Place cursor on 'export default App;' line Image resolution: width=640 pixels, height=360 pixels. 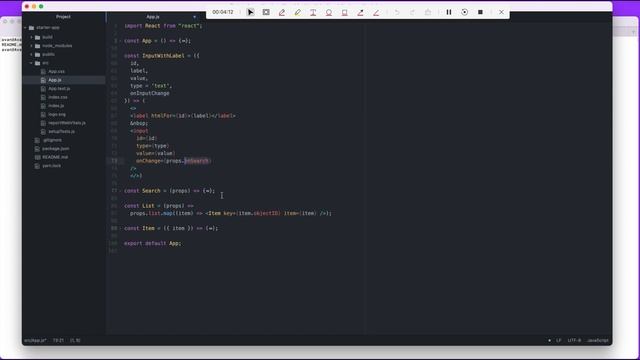(x=153, y=243)
